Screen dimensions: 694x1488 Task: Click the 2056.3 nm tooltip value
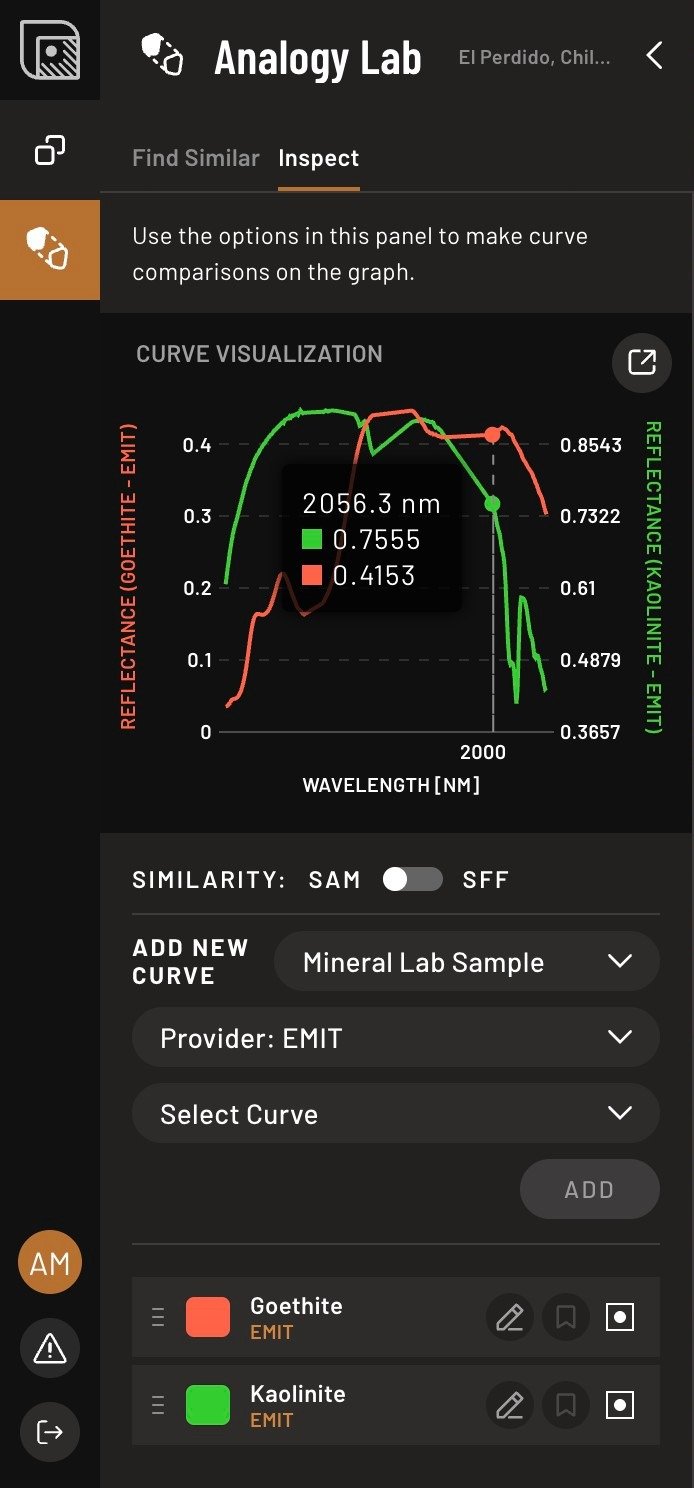[x=372, y=503]
